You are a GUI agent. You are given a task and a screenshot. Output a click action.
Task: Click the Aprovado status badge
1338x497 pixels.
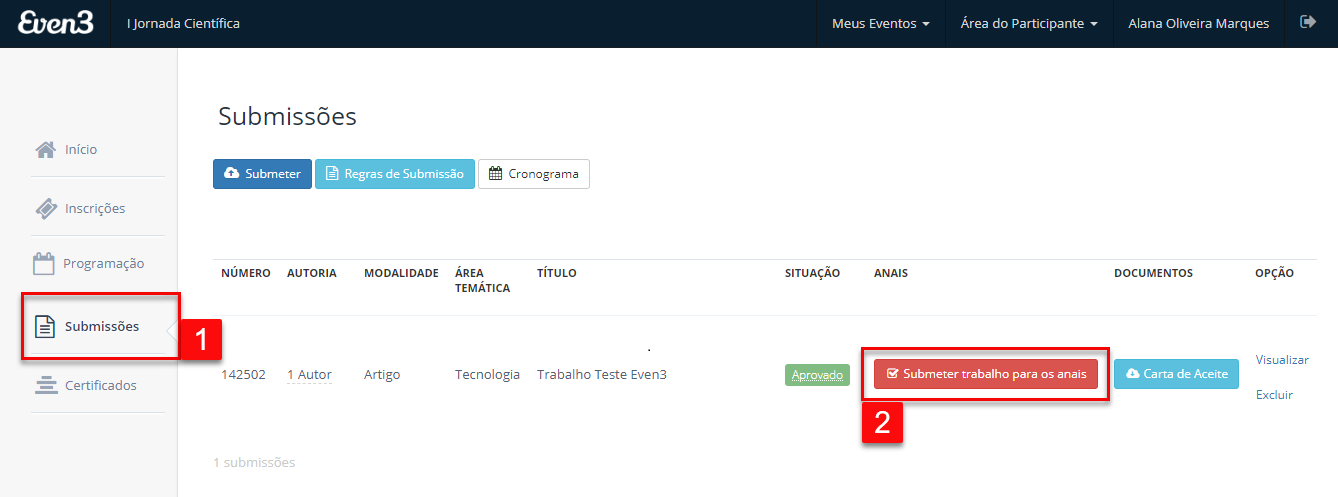coord(817,375)
